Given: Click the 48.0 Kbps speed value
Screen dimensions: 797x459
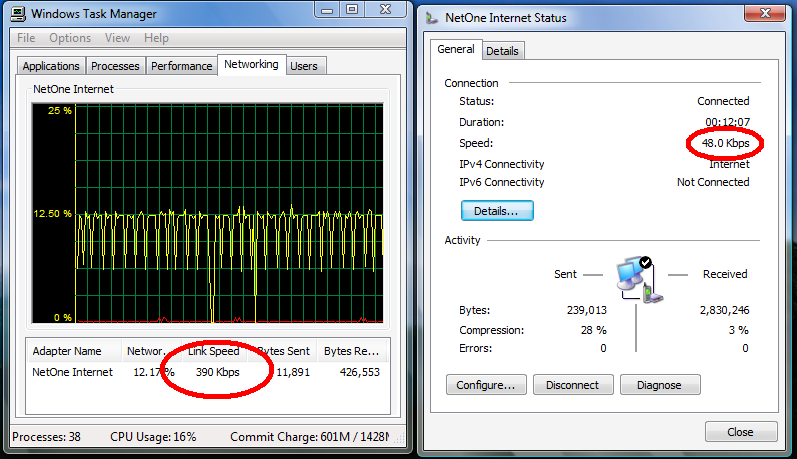Looking at the screenshot, I should pyautogui.click(x=725, y=143).
